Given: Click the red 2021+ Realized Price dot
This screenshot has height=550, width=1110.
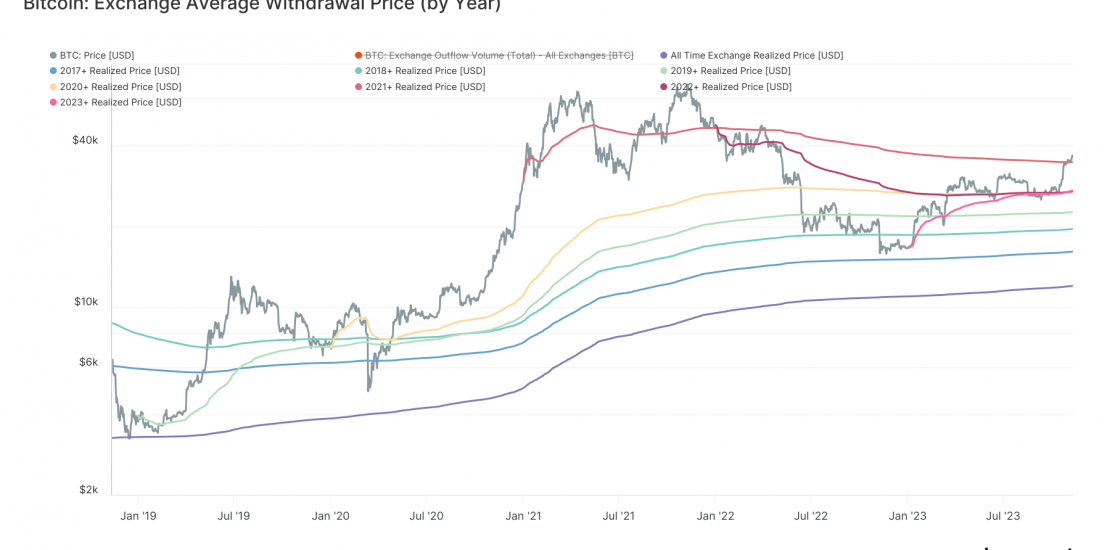Looking at the screenshot, I should (359, 87).
